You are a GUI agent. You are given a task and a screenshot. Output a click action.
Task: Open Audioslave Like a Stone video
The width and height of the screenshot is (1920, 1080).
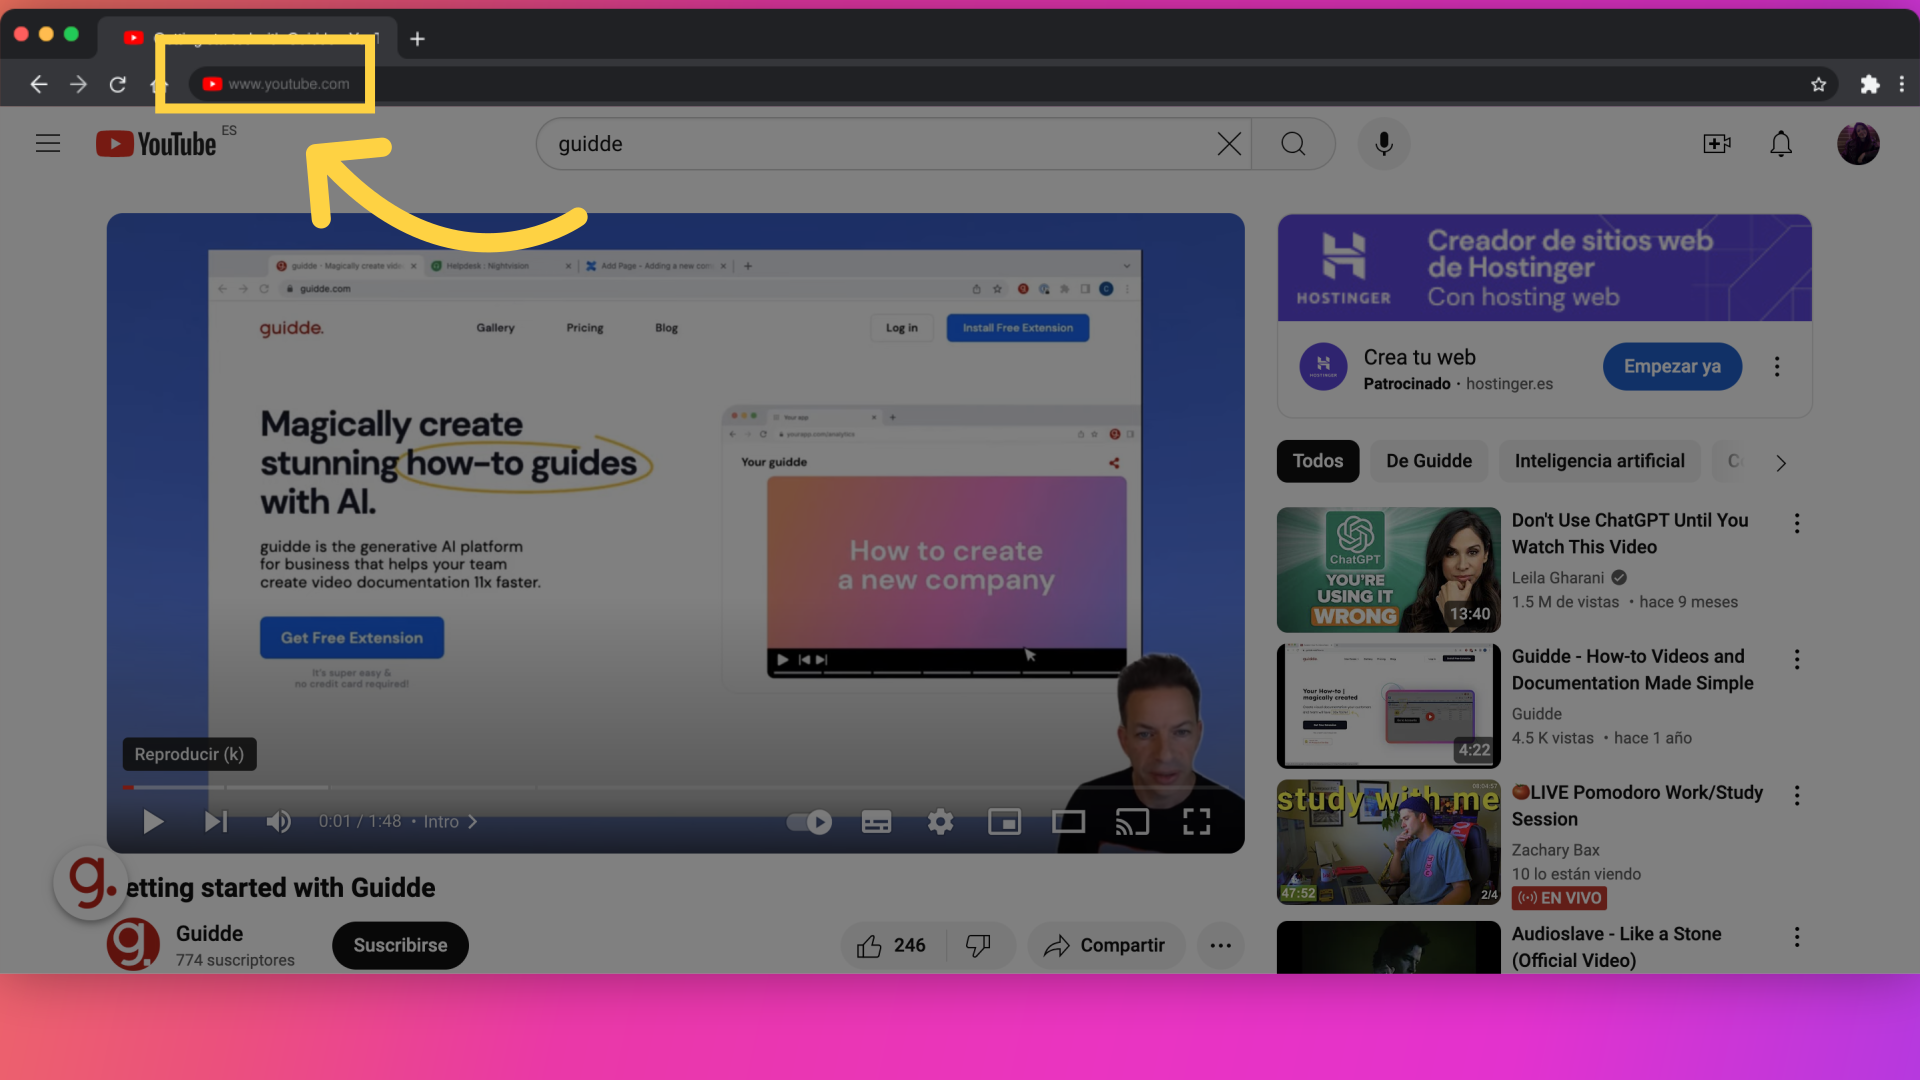click(1616, 947)
